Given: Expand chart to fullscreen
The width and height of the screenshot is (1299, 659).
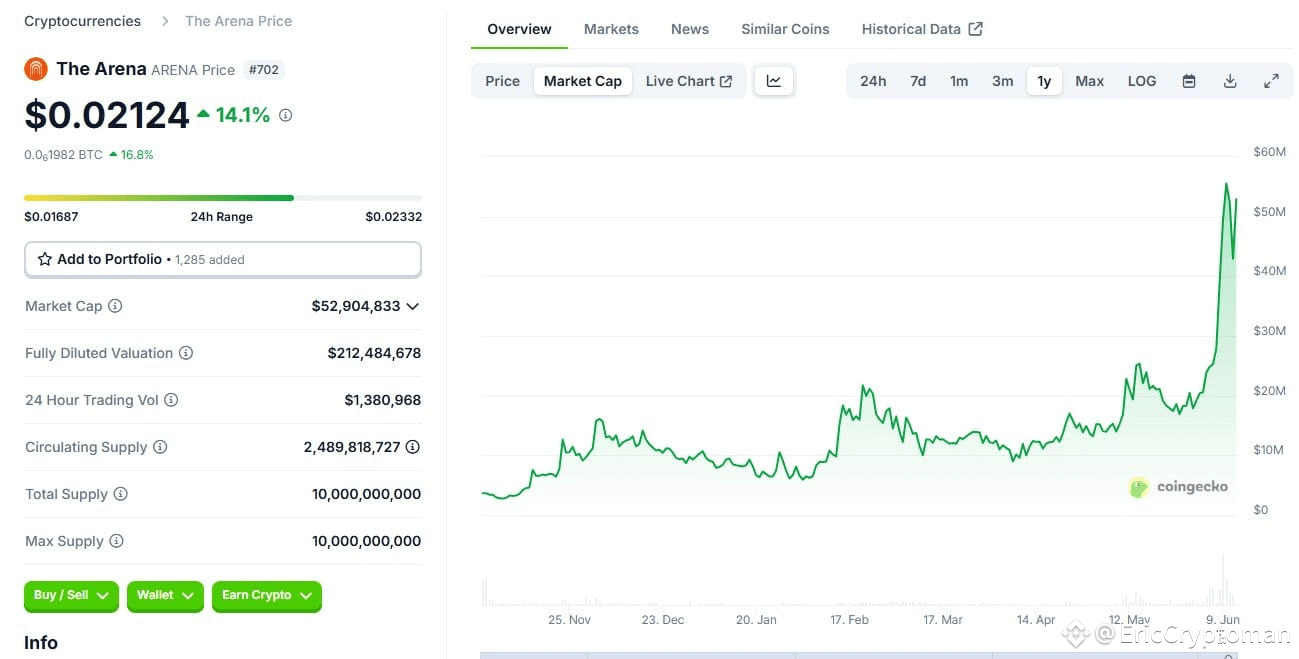Looking at the screenshot, I should (1271, 81).
